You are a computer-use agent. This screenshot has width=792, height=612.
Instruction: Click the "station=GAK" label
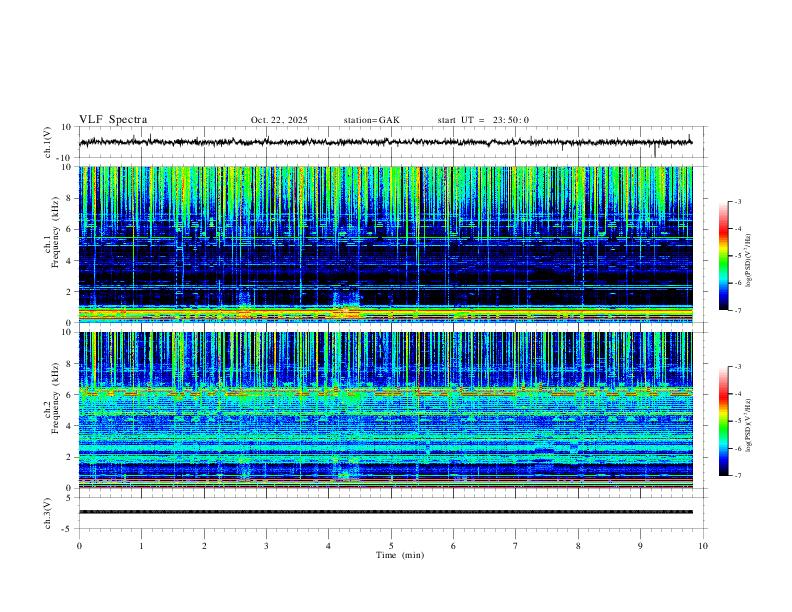tap(371, 120)
